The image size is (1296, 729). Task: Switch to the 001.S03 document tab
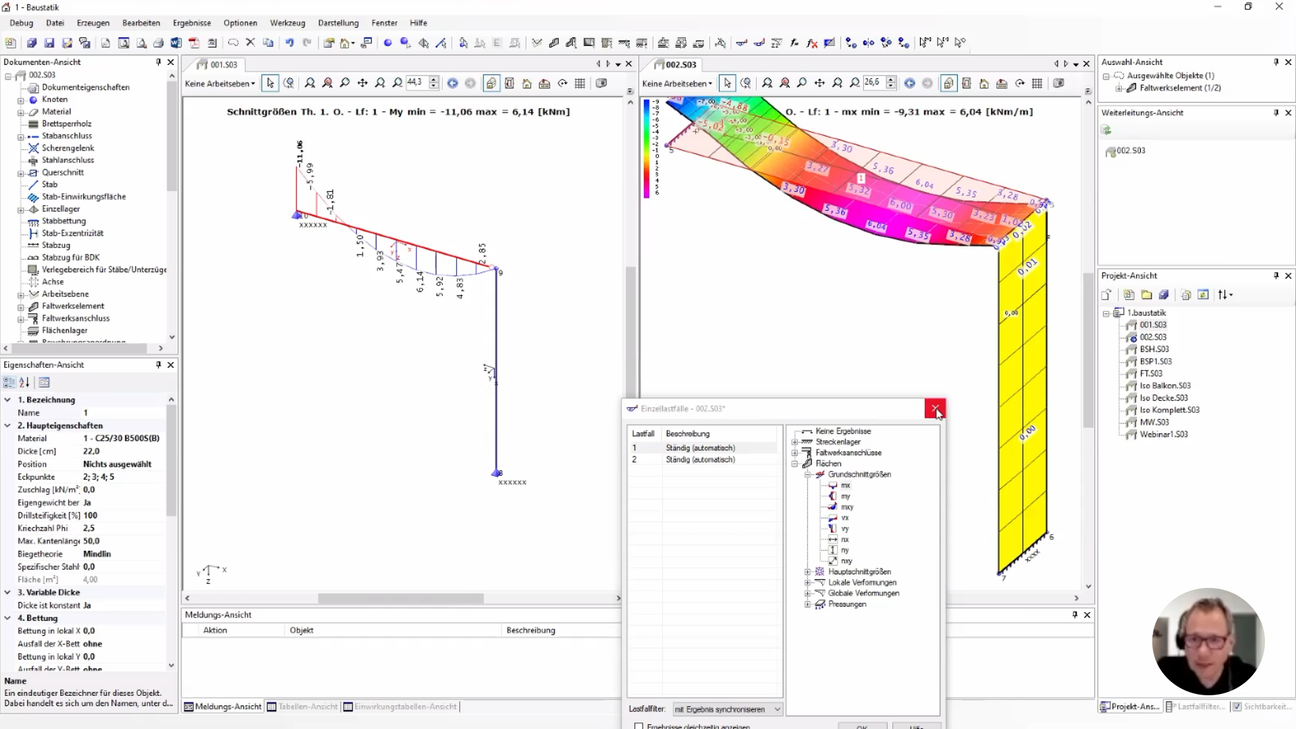point(222,64)
